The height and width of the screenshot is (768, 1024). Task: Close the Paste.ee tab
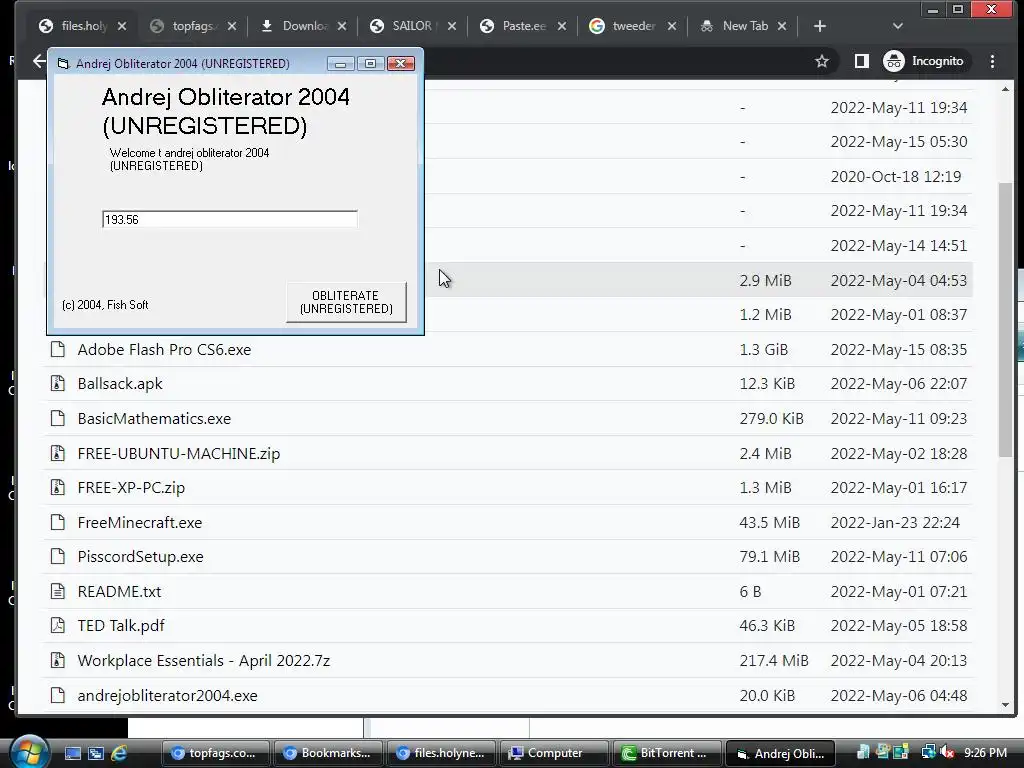[x=562, y=26]
